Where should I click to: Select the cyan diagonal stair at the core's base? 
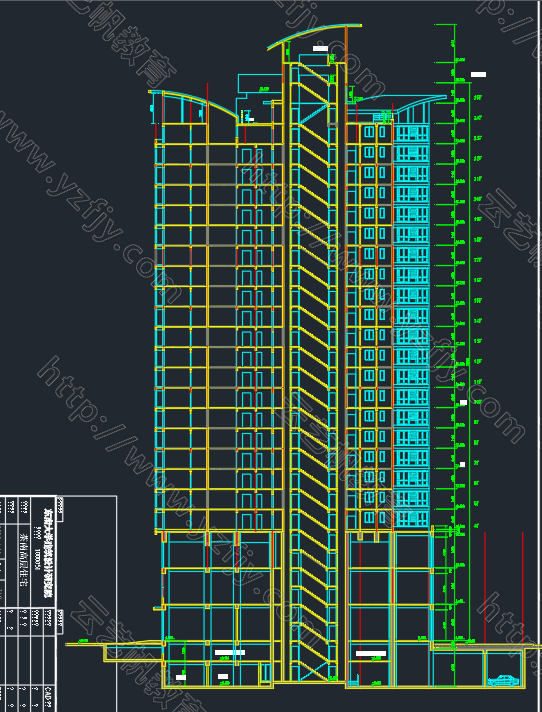click(313, 671)
